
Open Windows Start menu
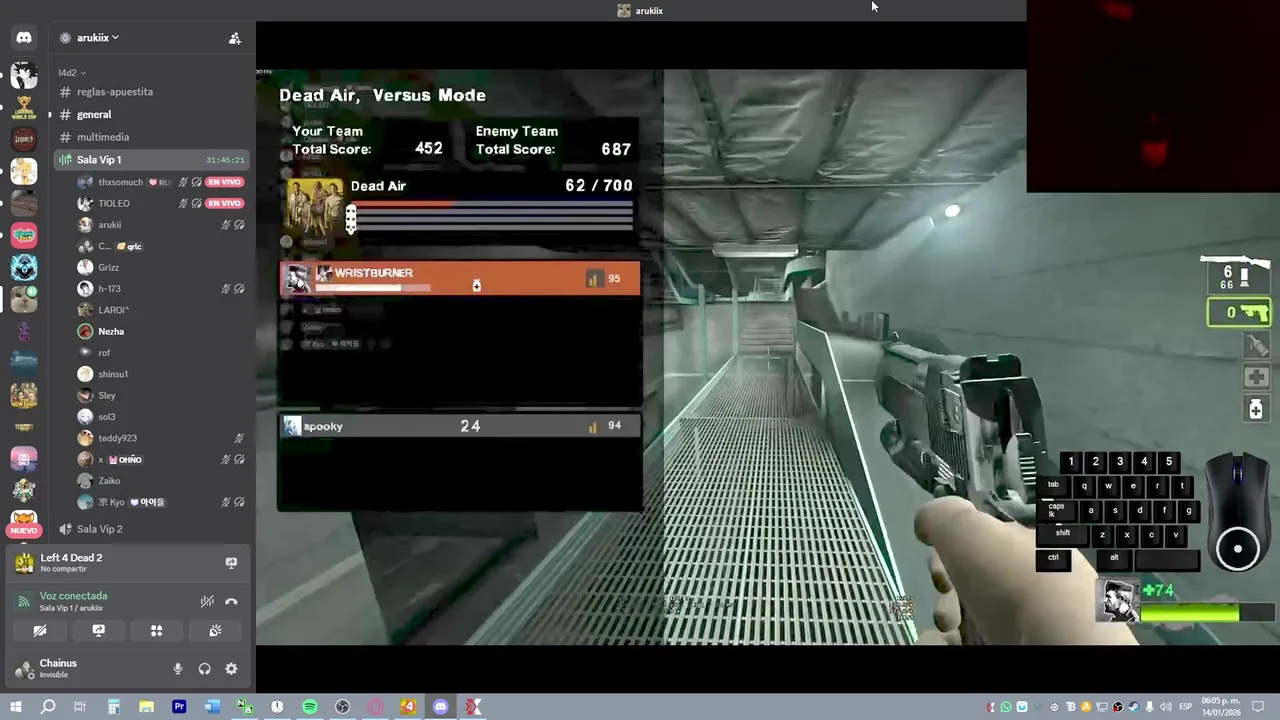(x=15, y=707)
